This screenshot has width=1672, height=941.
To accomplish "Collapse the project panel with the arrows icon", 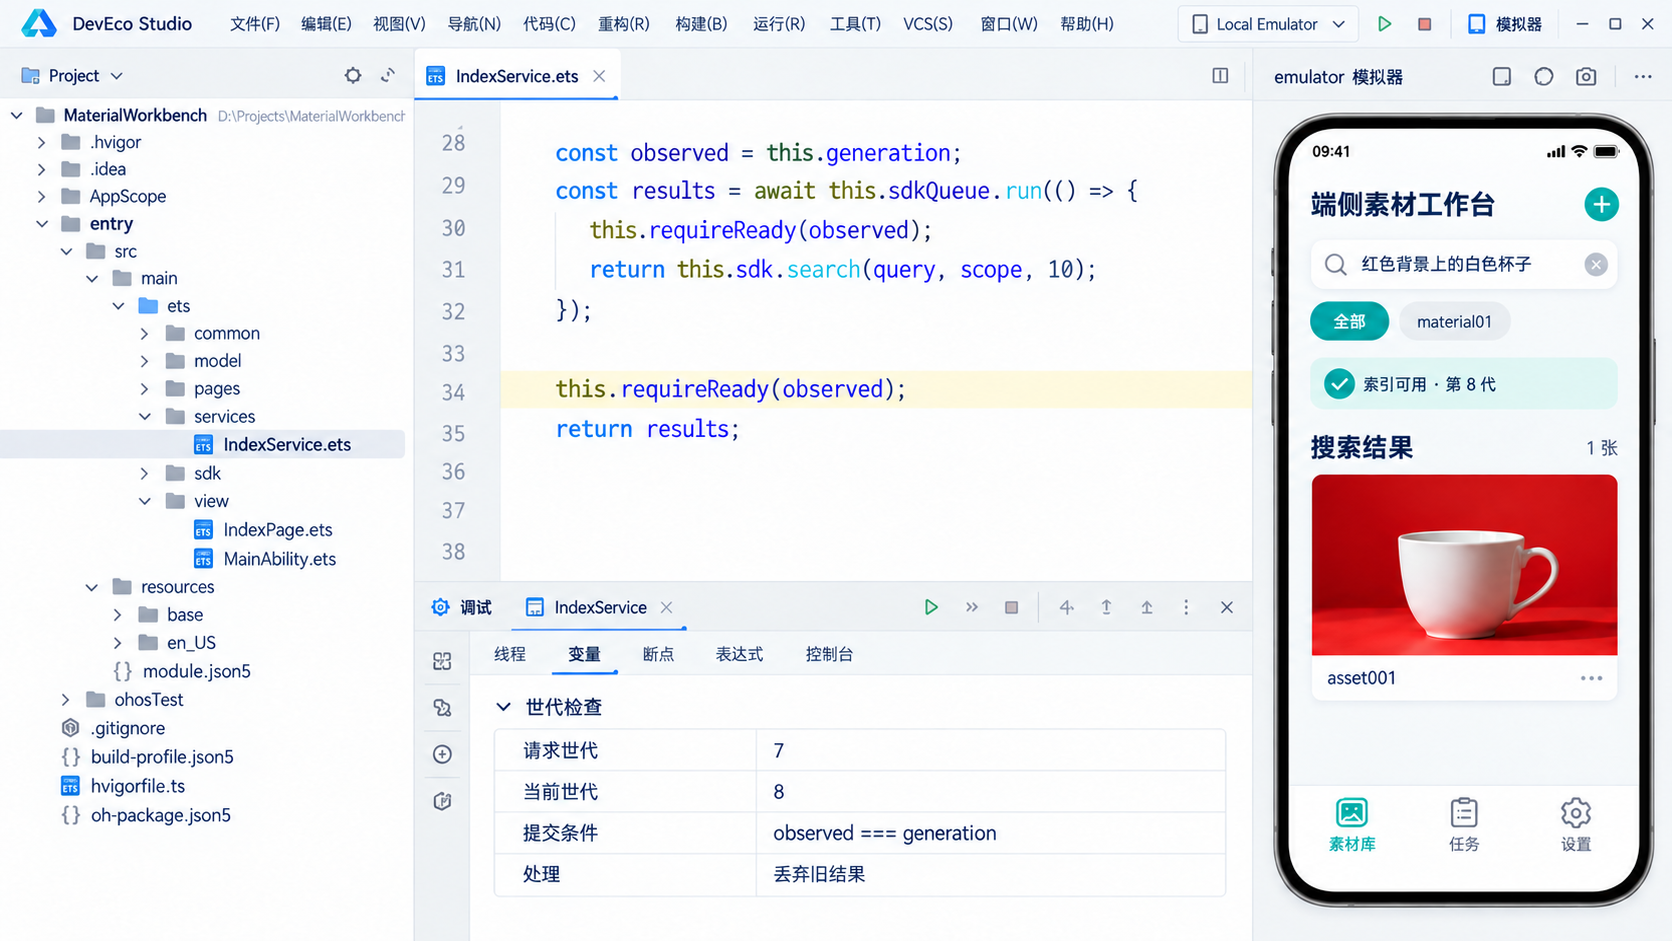I will [x=388, y=75].
